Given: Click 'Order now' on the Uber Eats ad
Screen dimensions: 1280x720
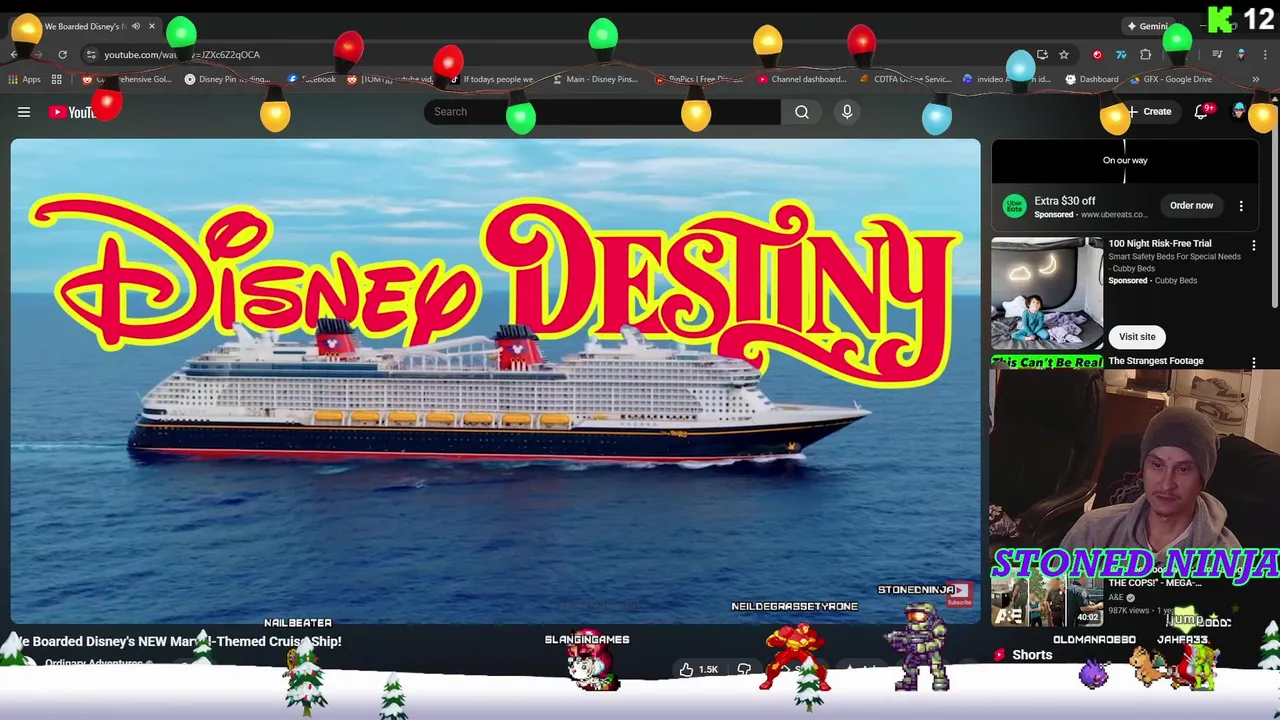Looking at the screenshot, I should (1191, 206).
